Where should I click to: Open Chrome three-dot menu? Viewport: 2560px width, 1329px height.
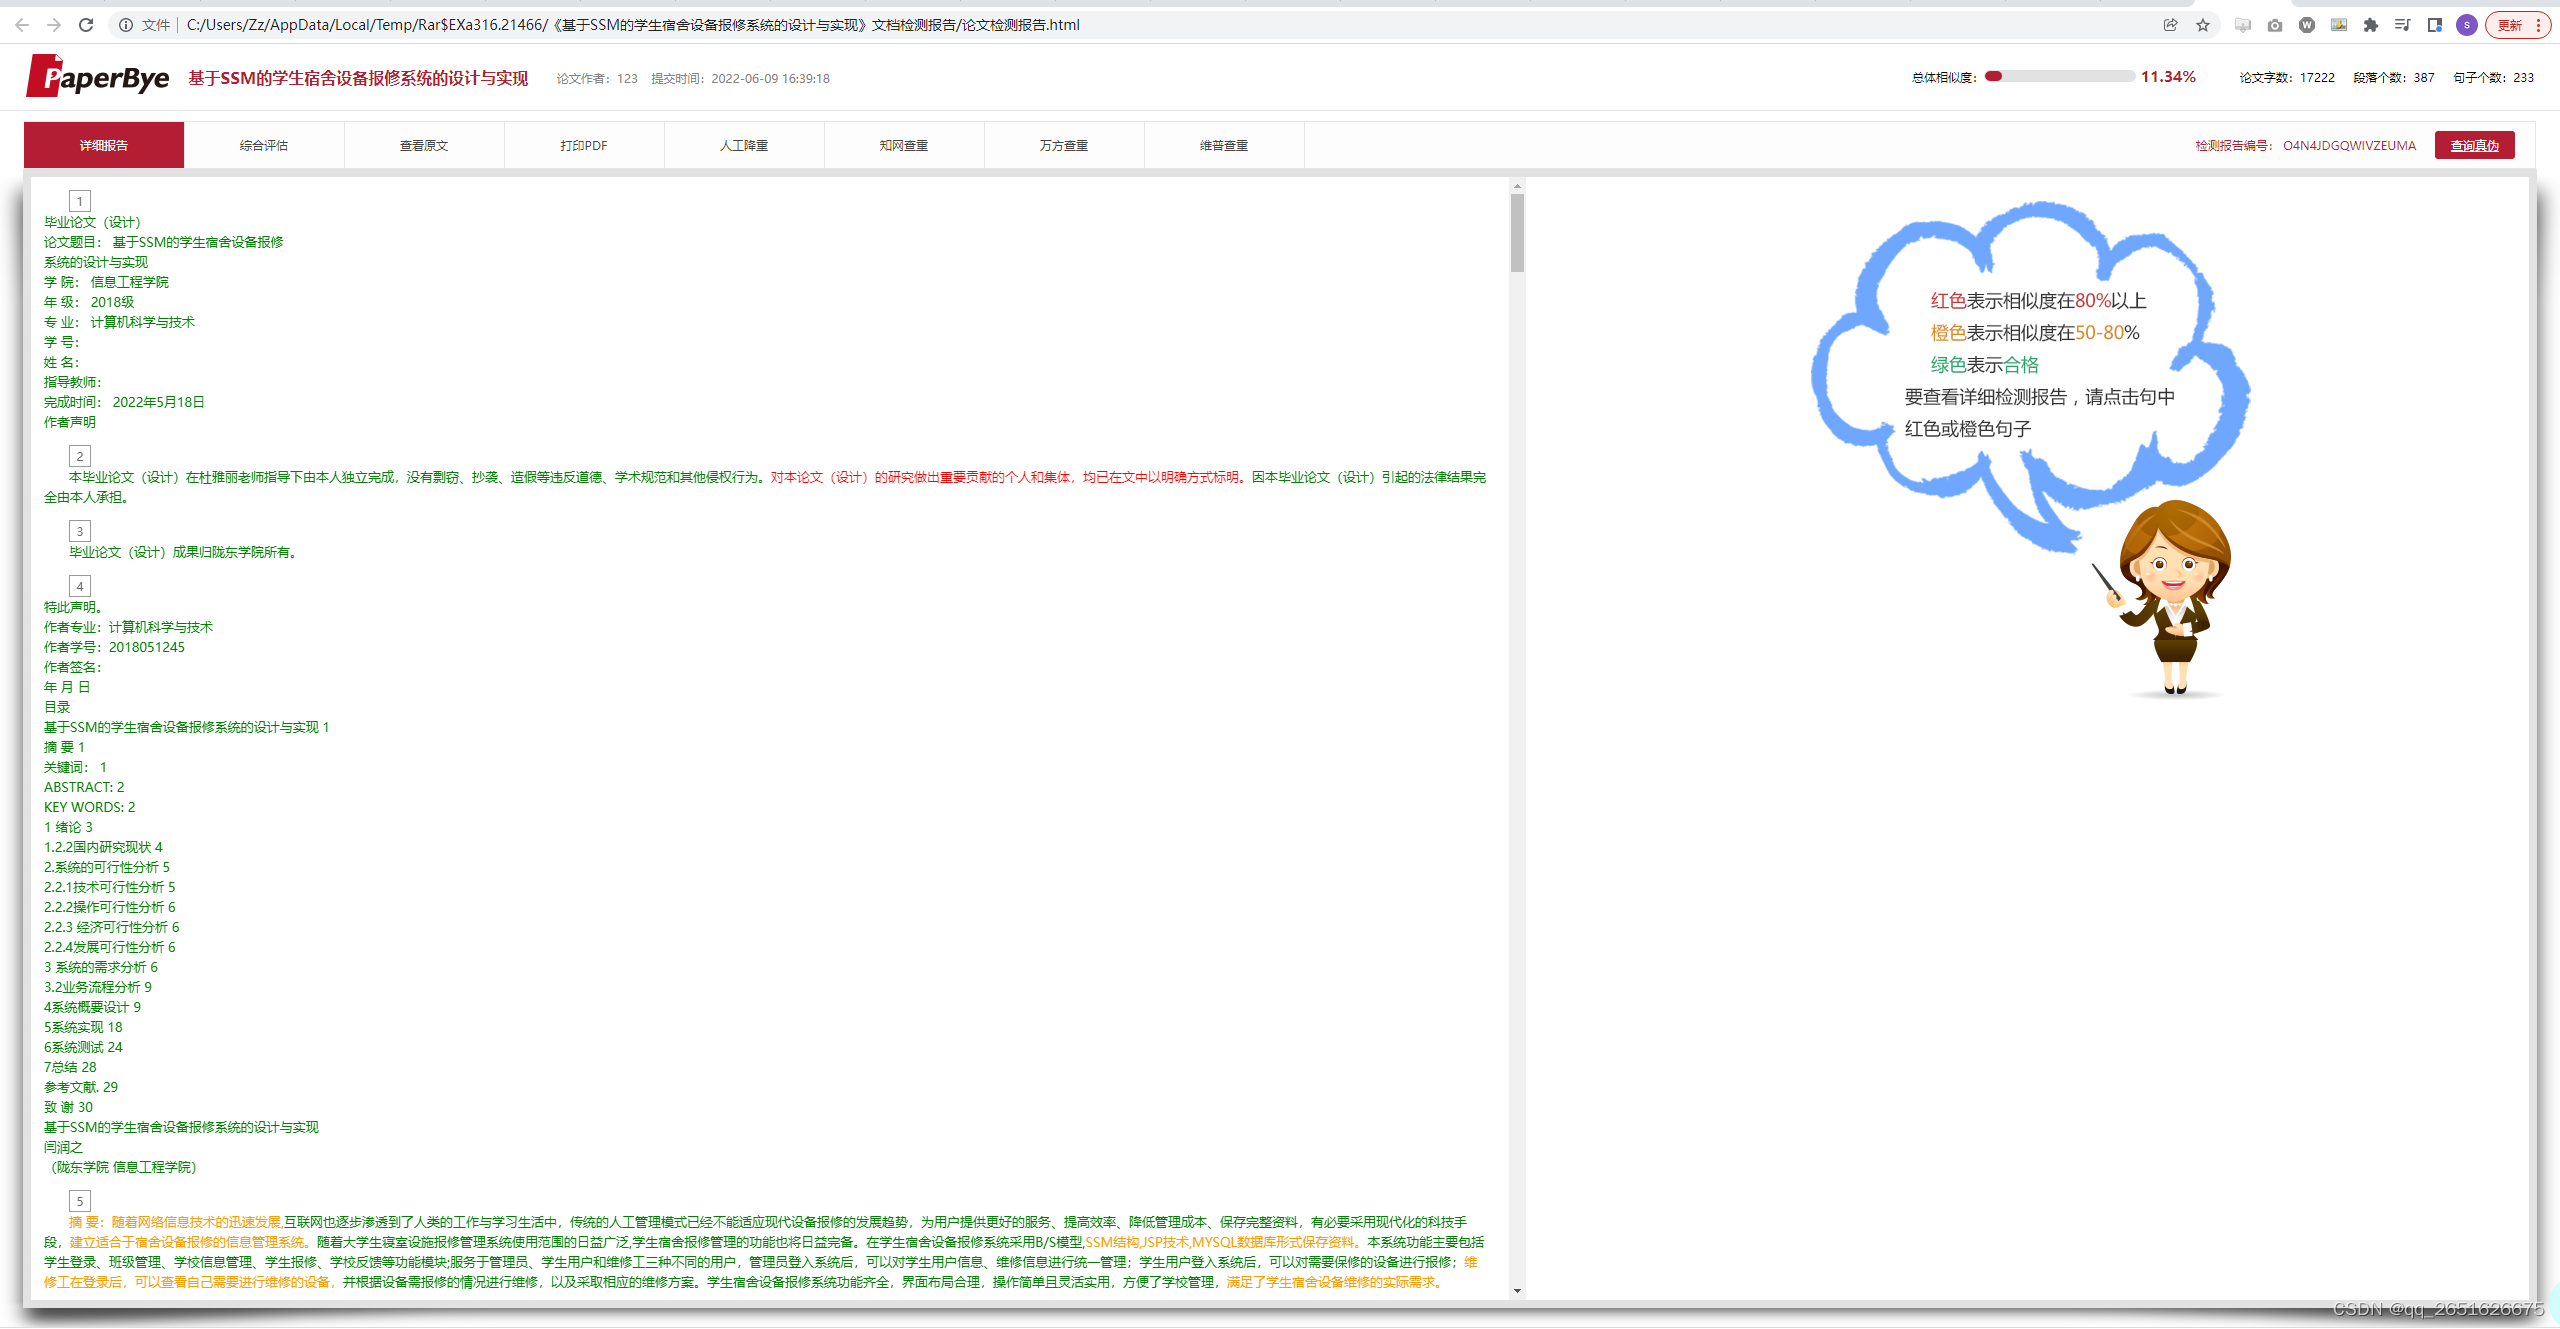point(2539,25)
